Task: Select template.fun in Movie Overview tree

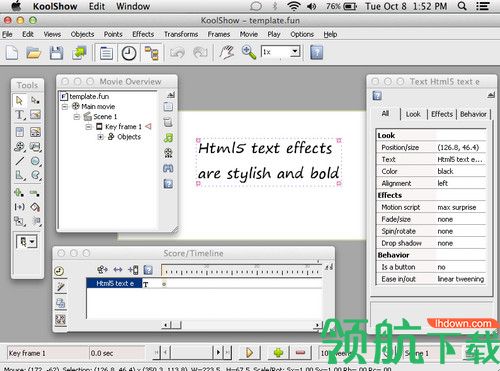Action: 89,96
